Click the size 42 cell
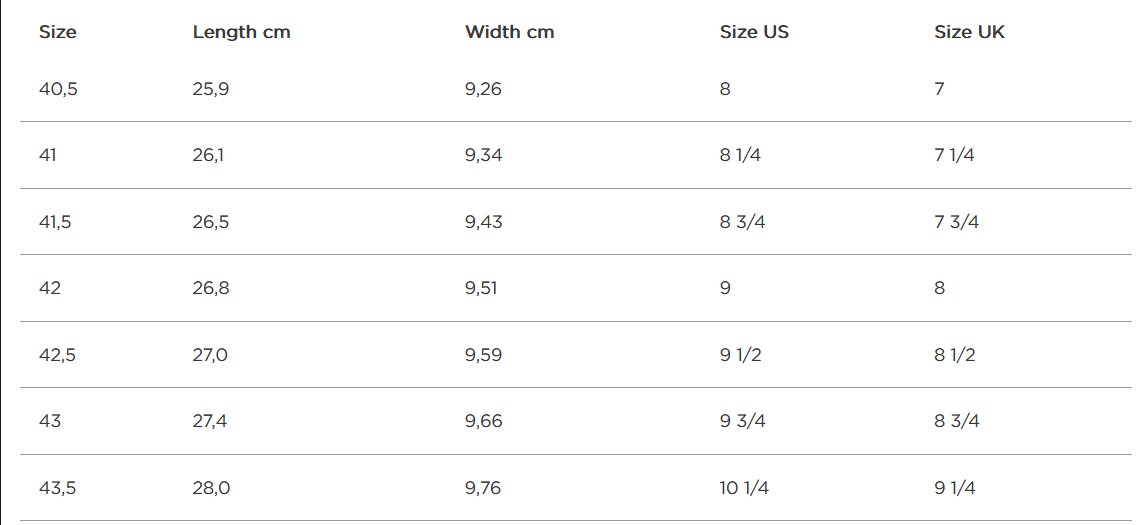Image resolution: width=1148 pixels, height=525 pixels. (50, 288)
